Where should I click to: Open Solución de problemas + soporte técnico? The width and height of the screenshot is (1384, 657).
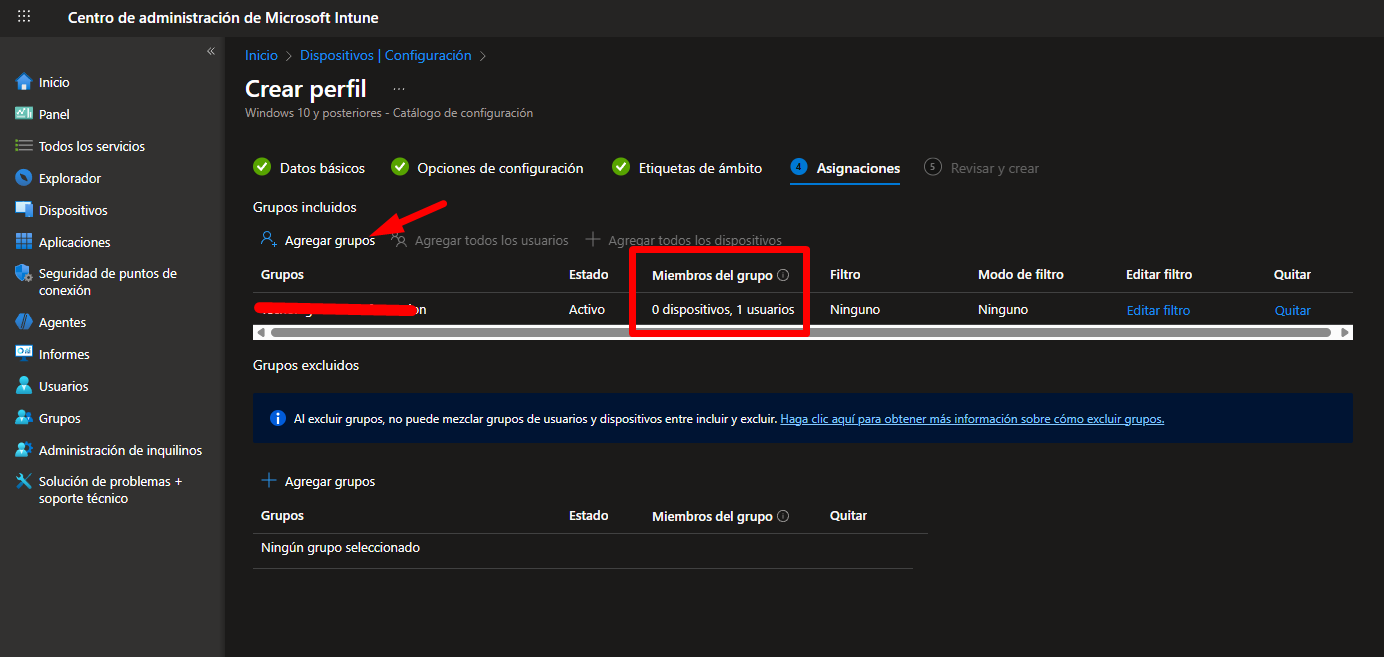click(110, 490)
